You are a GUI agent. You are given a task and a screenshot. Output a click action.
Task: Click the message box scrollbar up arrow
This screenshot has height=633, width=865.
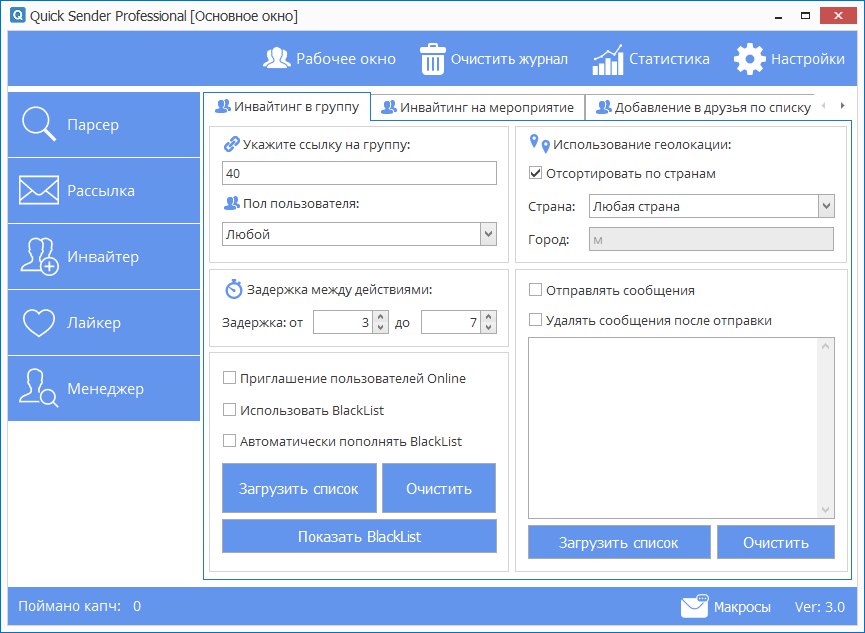pyautogui.click(x=826, y=346)
